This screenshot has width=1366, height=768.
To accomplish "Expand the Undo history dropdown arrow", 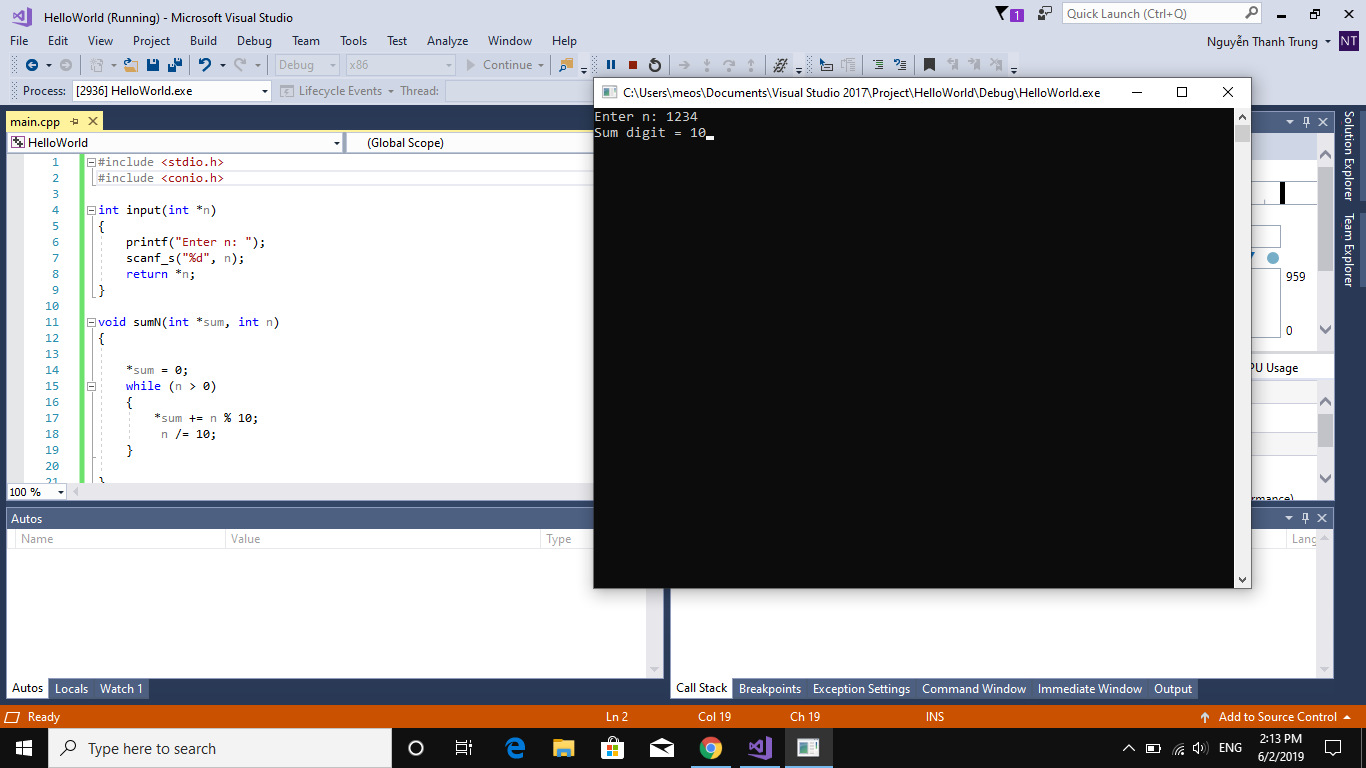I will [x=222, y=65].
